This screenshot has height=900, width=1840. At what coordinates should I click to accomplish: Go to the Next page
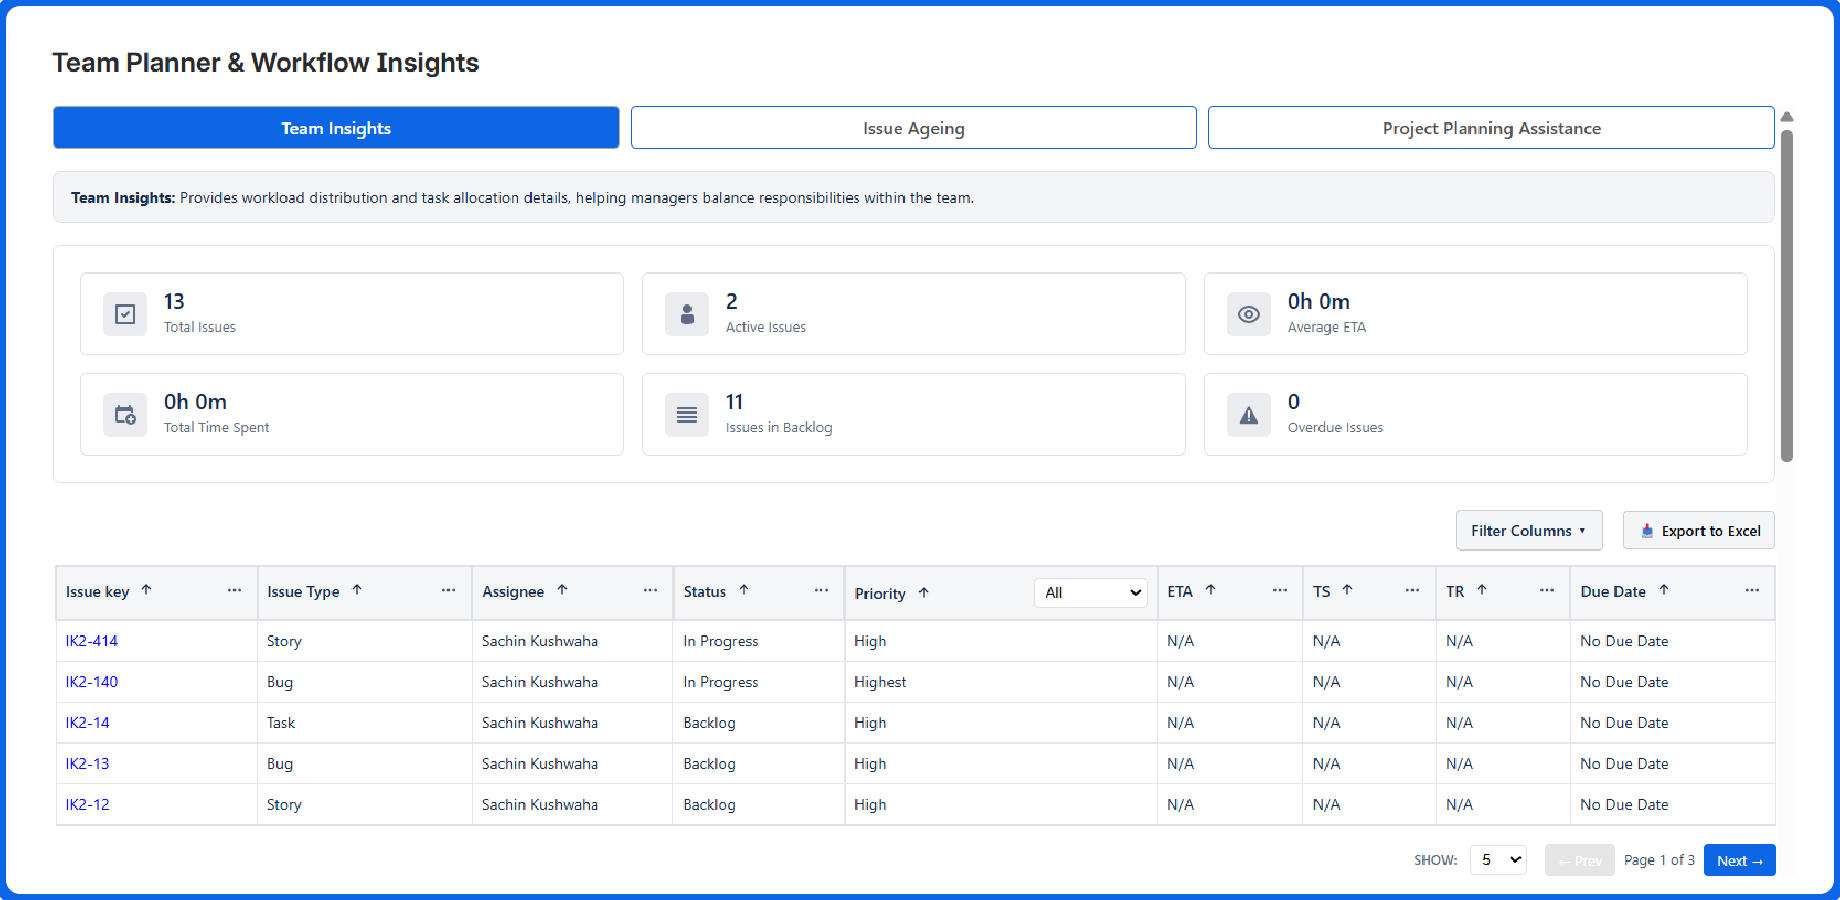(x=1739, y=860)
